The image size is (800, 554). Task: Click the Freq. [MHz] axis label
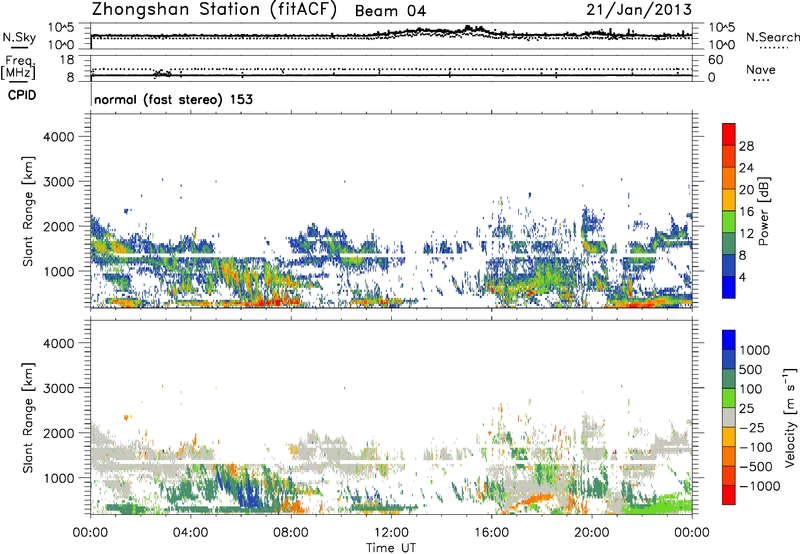[18, 67]
